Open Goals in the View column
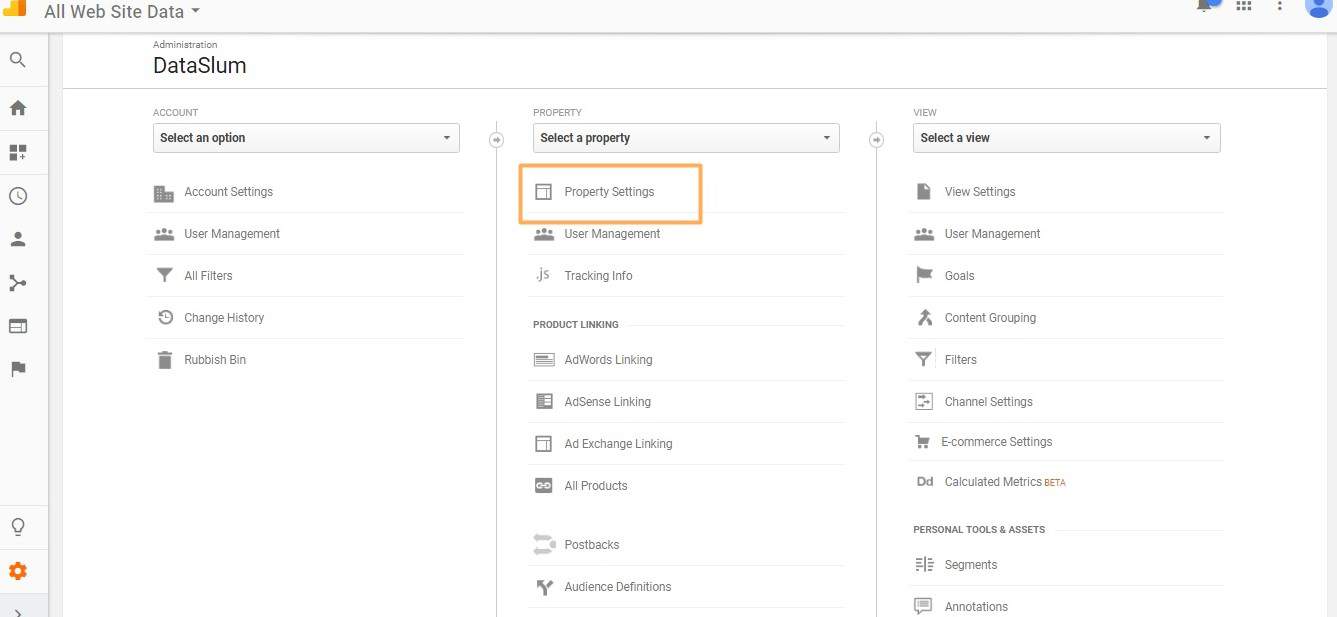This screenshot has height=617, width=1337. tap(959, 276)
